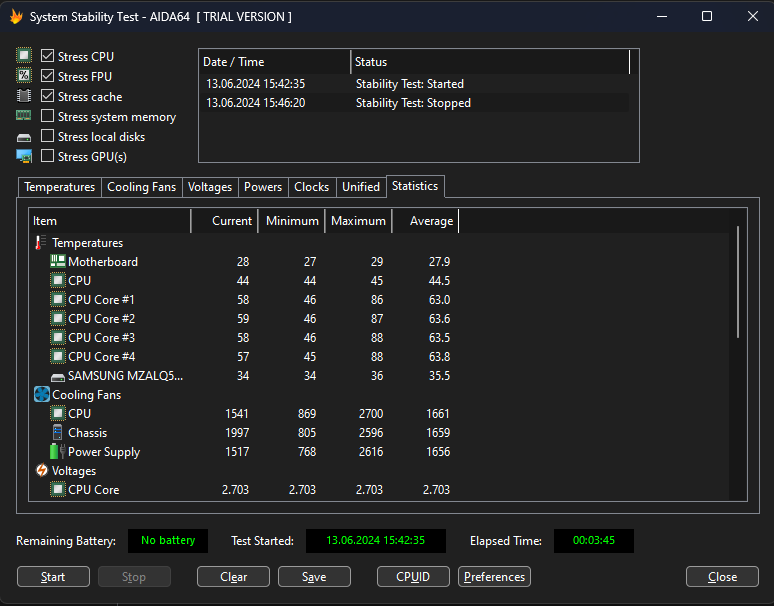
Task: Click the Average column header
Action: [426, 221]
